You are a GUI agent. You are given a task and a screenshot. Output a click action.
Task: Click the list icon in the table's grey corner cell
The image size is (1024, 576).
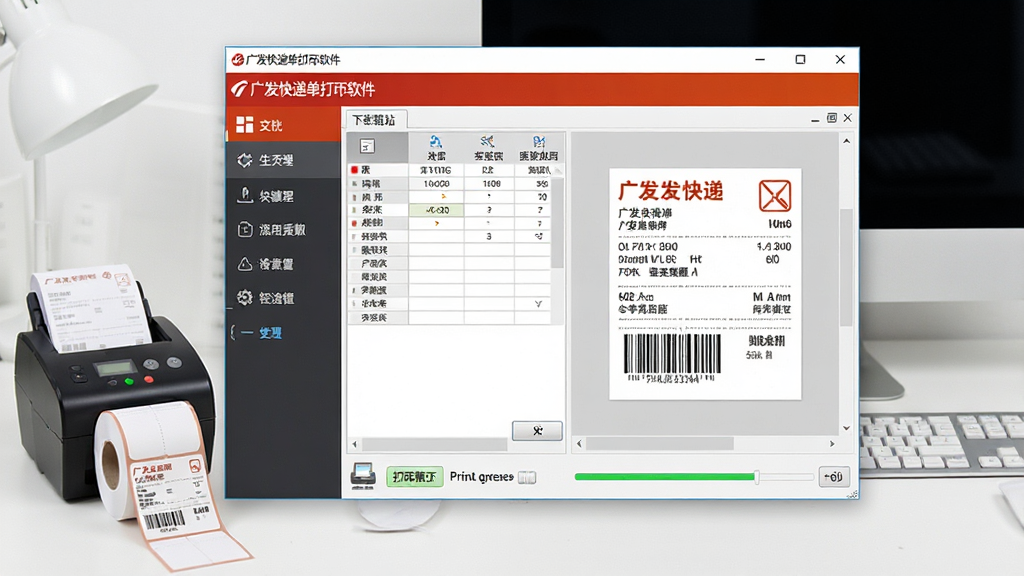pos(368,146)
